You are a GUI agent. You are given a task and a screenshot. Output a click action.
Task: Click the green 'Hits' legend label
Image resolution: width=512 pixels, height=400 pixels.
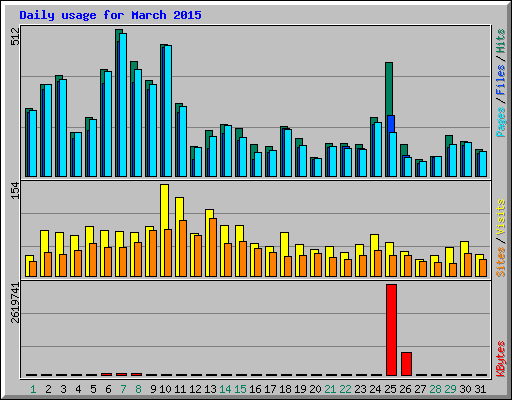click(500, 41)
